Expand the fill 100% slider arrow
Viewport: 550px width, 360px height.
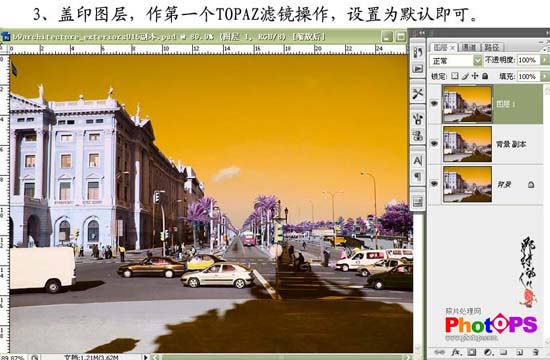tap(545, 76)
